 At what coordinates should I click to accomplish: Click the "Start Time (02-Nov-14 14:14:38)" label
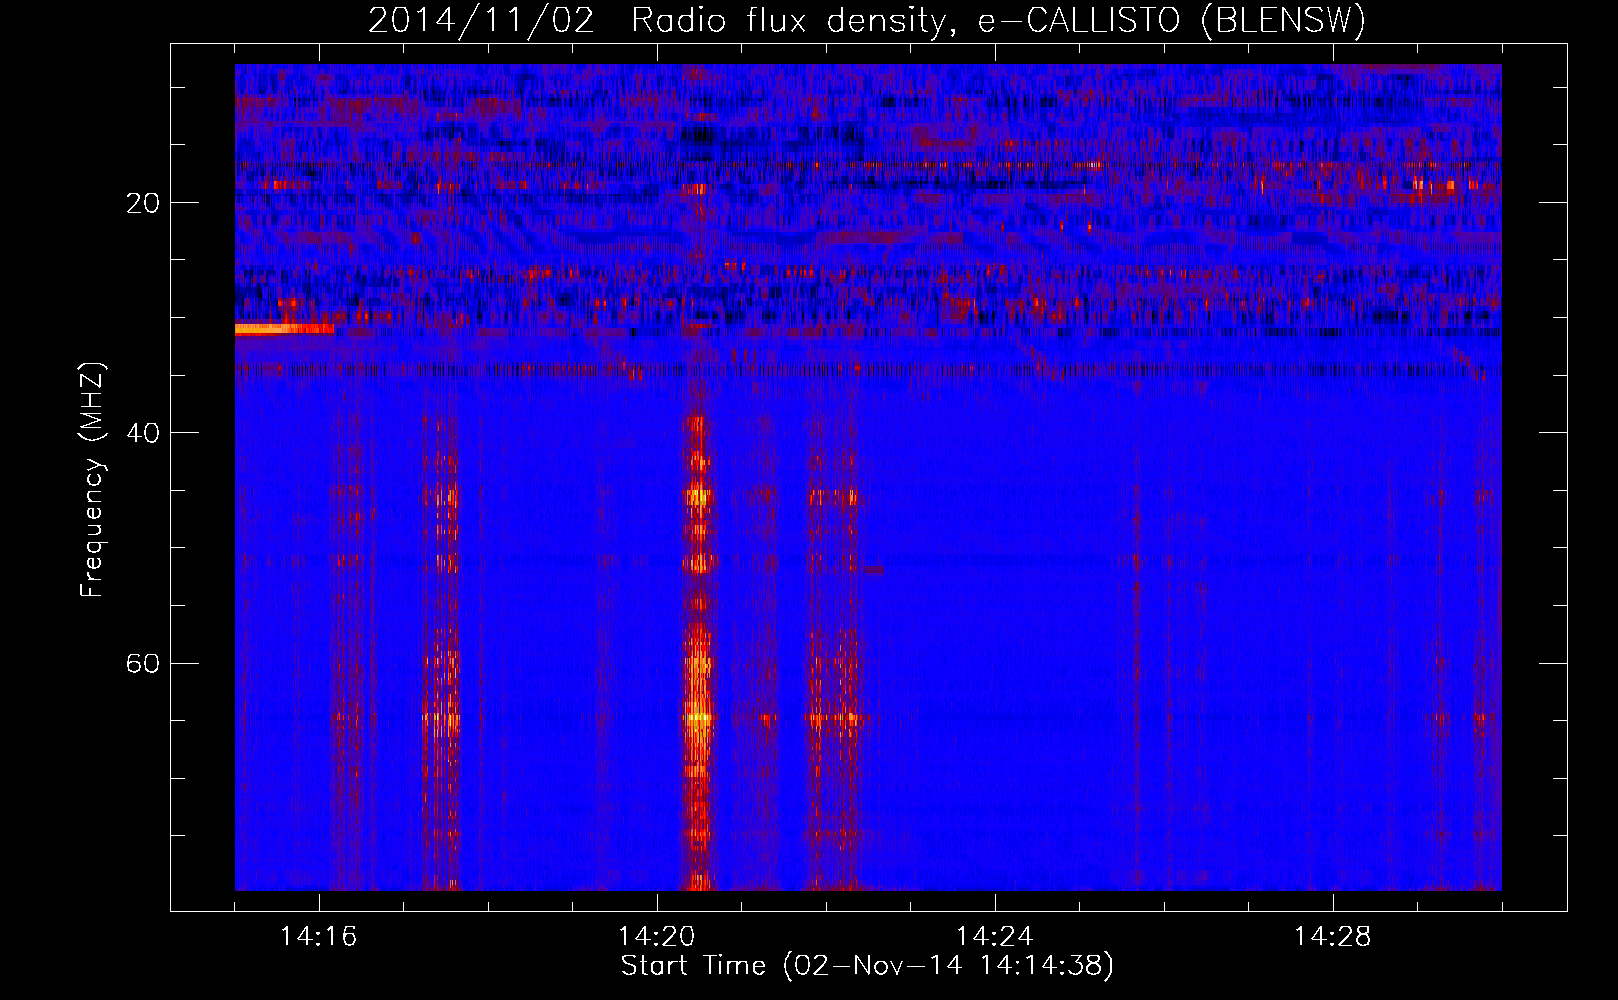(867, 966)
